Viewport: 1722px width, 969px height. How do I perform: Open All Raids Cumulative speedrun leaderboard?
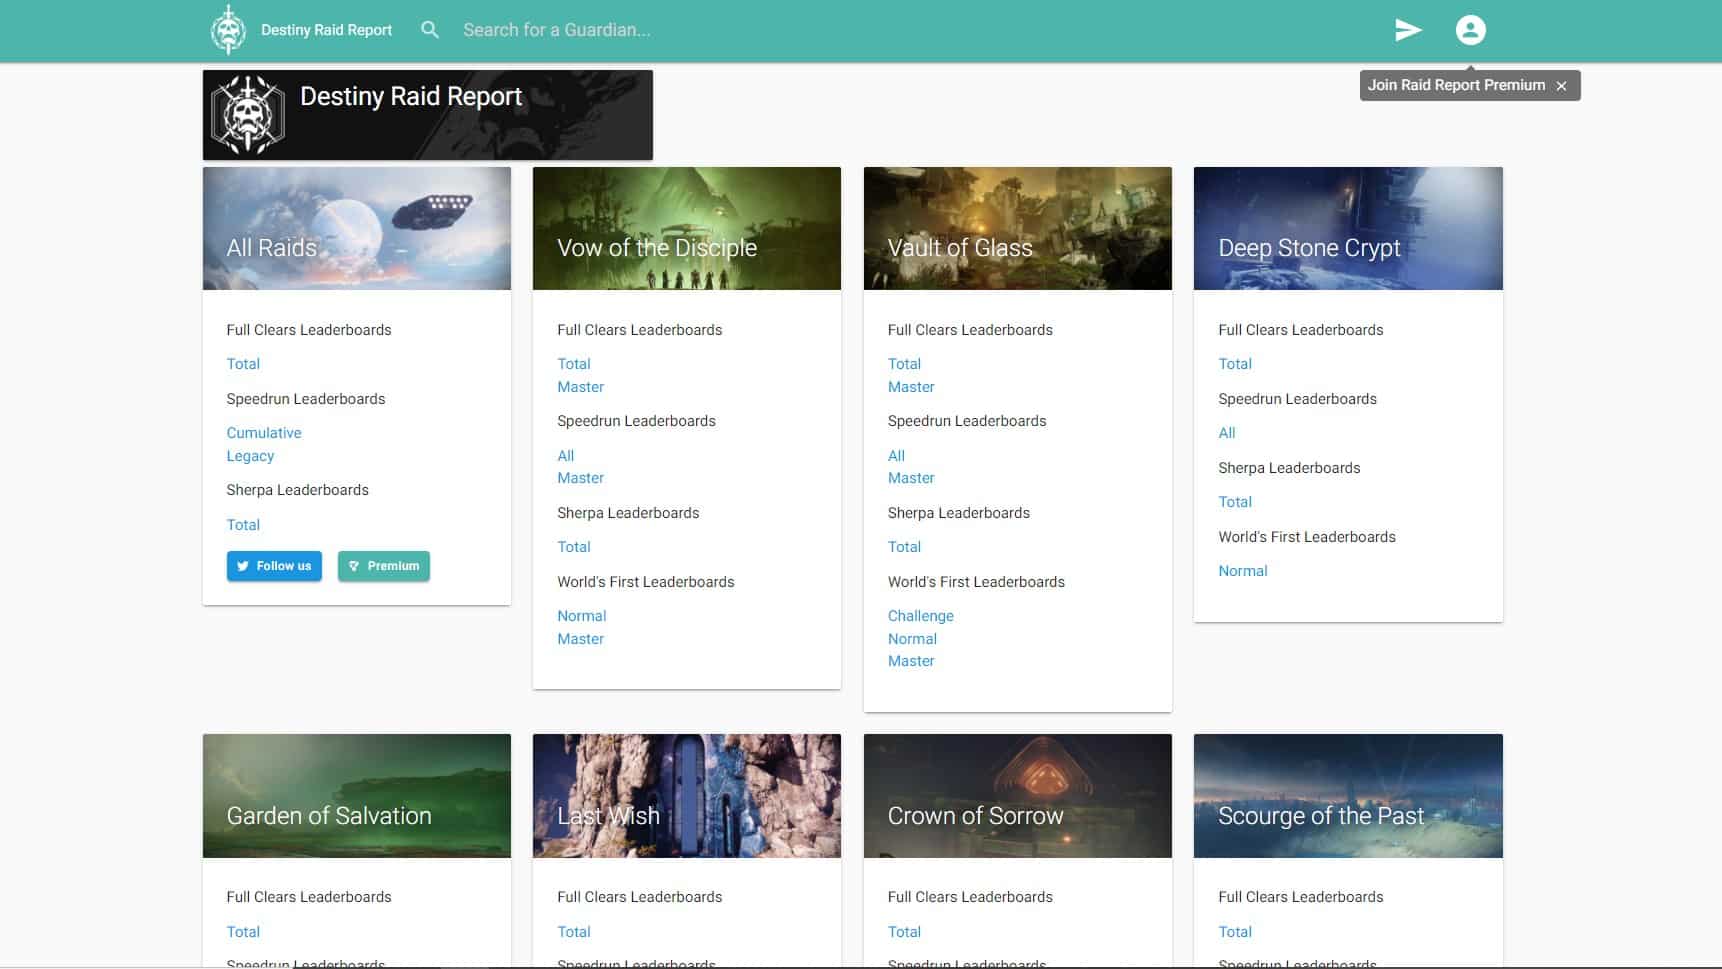(264, 433)
